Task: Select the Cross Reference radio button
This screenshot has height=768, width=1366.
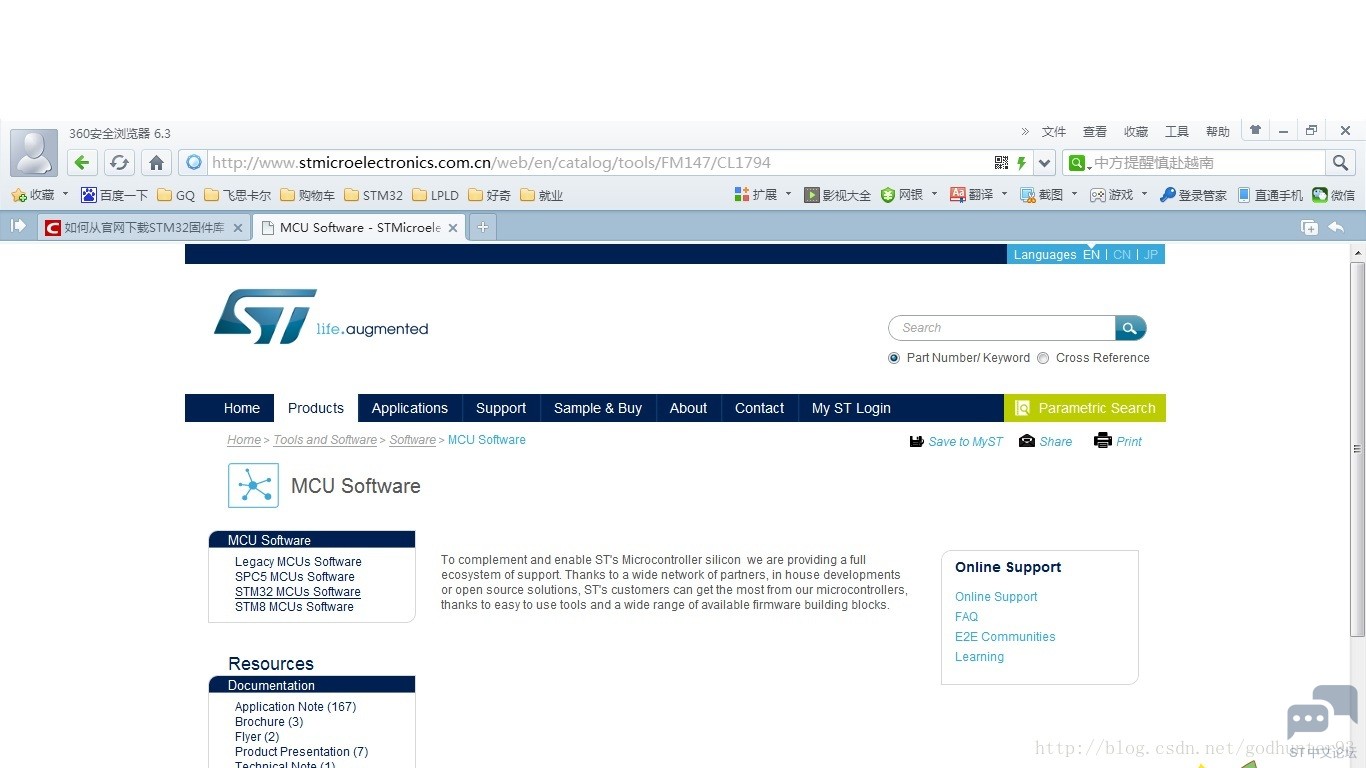Action: 1043,358
